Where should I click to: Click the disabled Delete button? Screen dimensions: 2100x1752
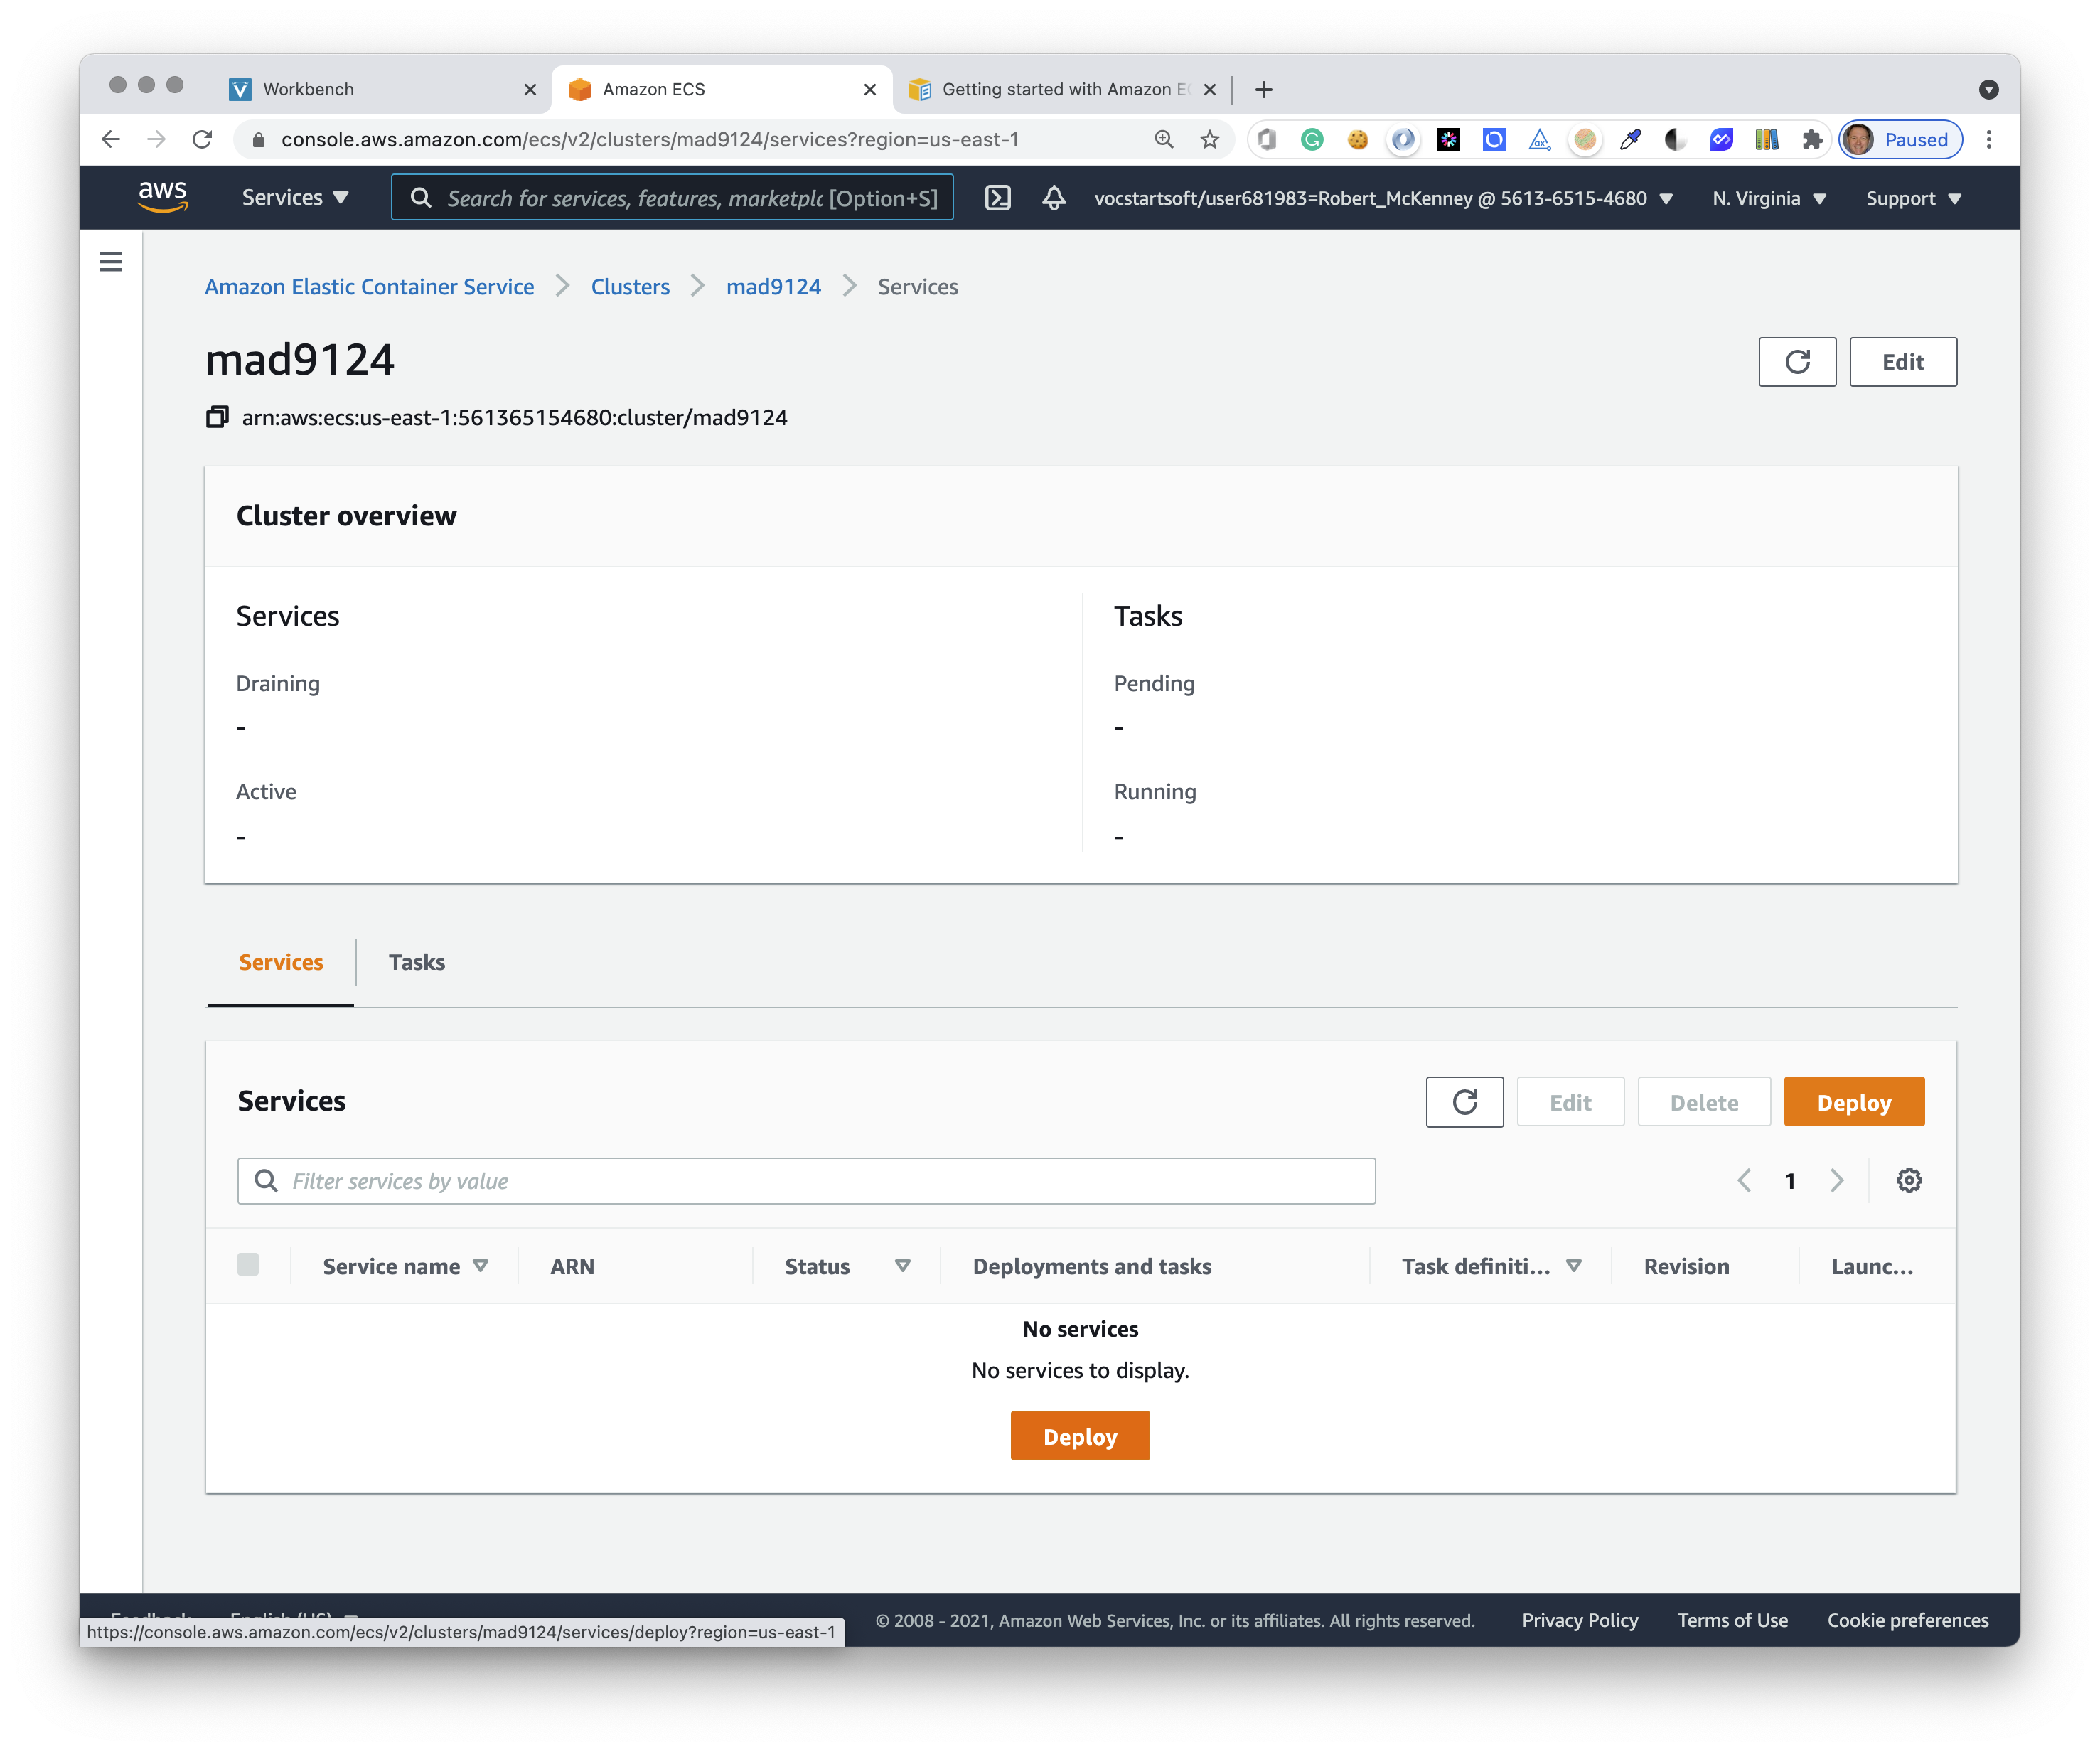click(x=1704, y=1102)
